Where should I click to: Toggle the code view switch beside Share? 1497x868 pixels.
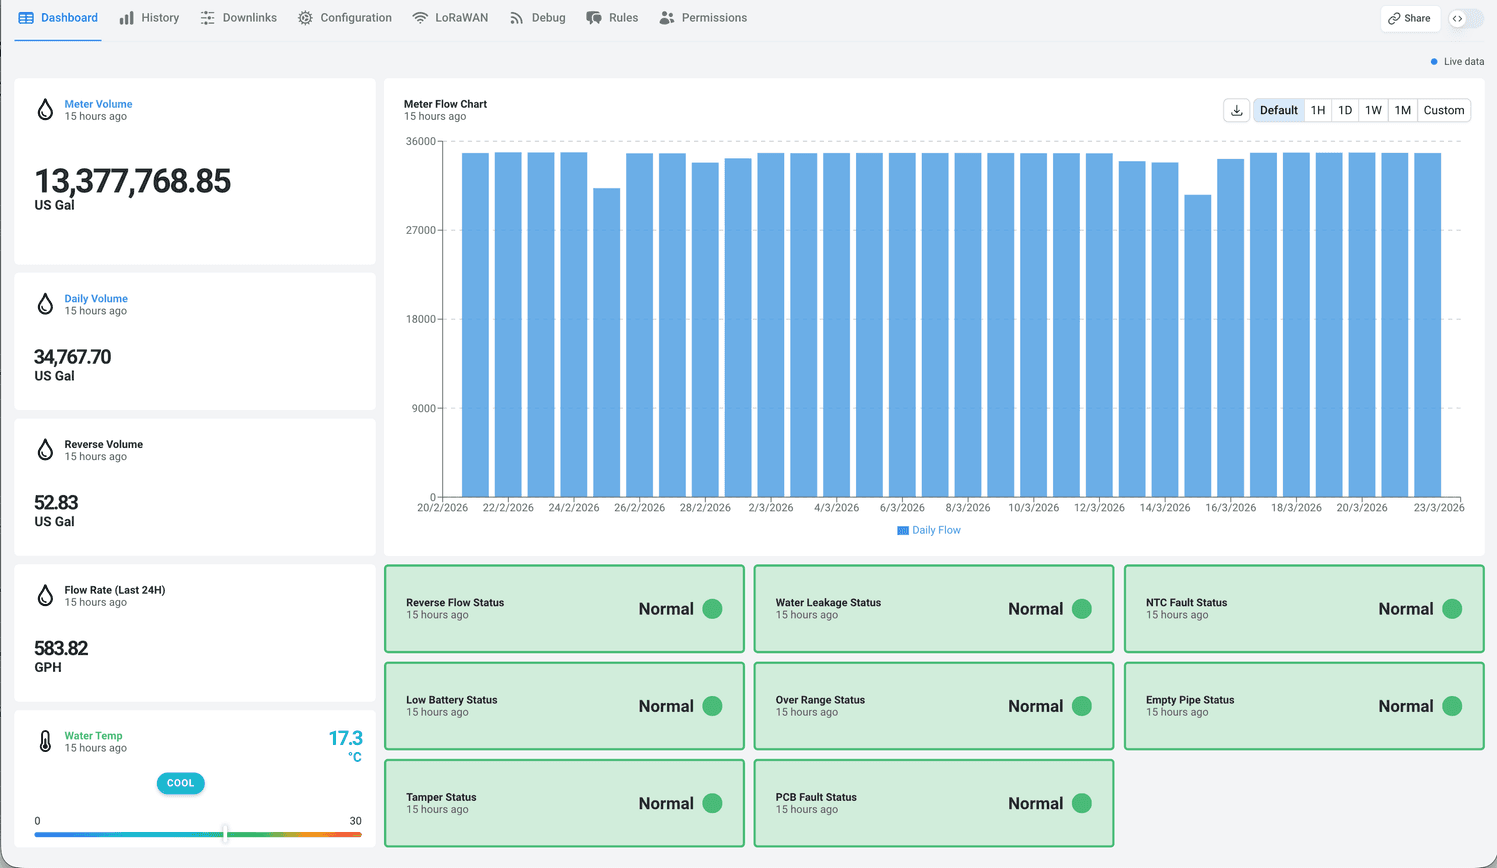point(1465,18)
